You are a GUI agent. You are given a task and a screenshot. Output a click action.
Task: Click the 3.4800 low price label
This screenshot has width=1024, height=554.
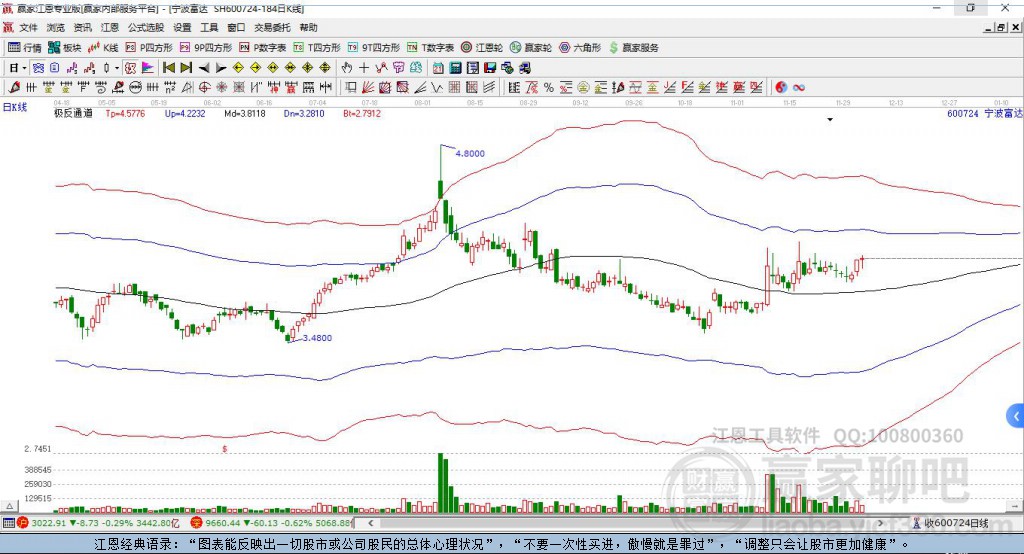[317, 338]
